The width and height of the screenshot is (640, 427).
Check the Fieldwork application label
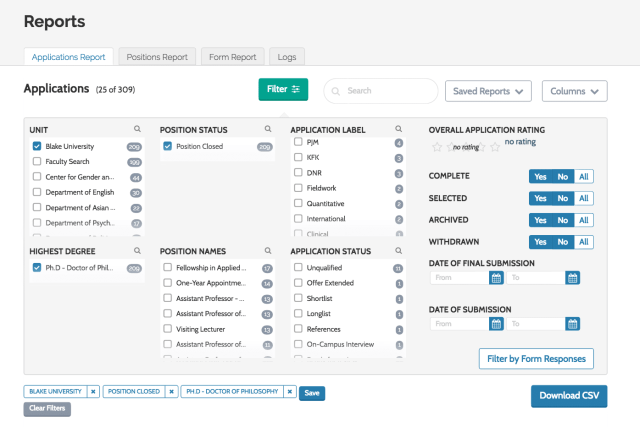coord(298,188)
